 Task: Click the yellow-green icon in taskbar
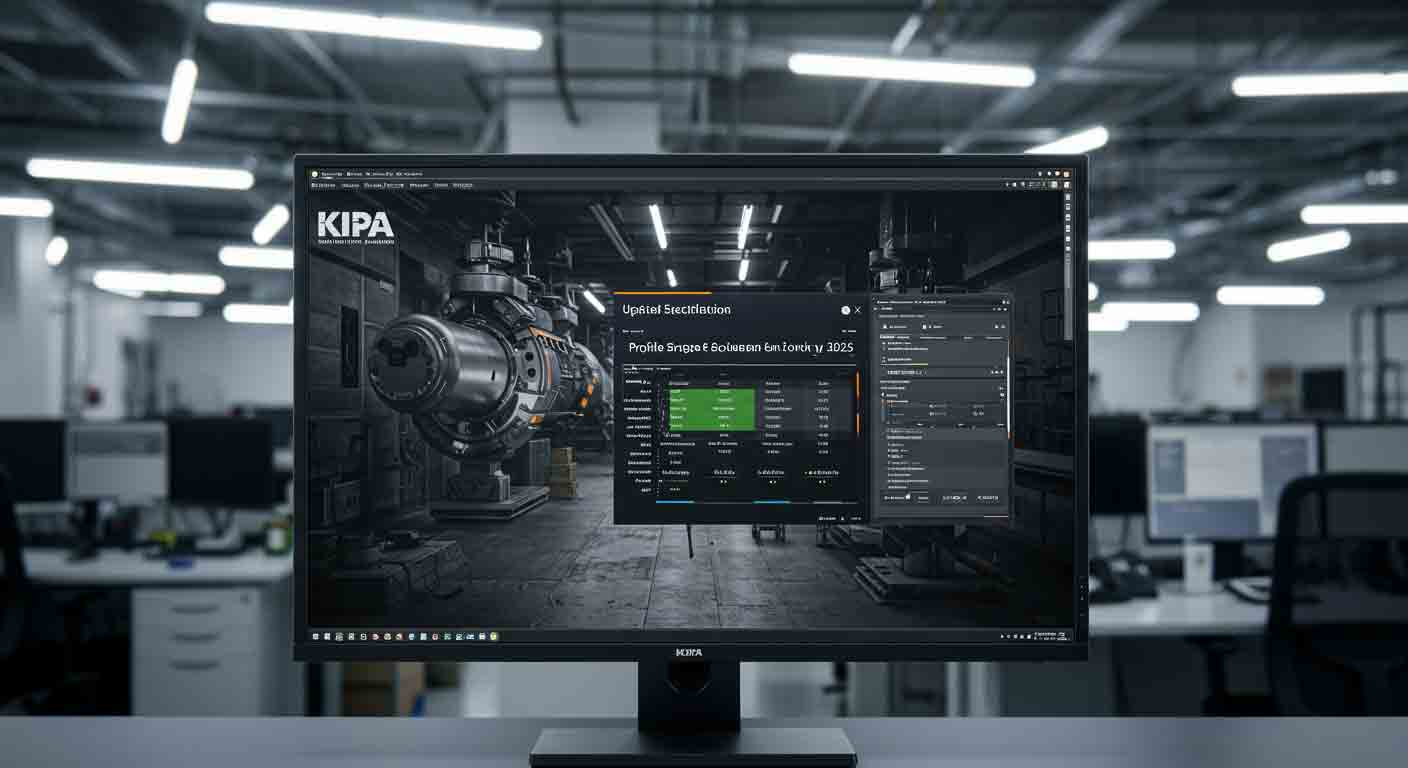click(494, 636)
